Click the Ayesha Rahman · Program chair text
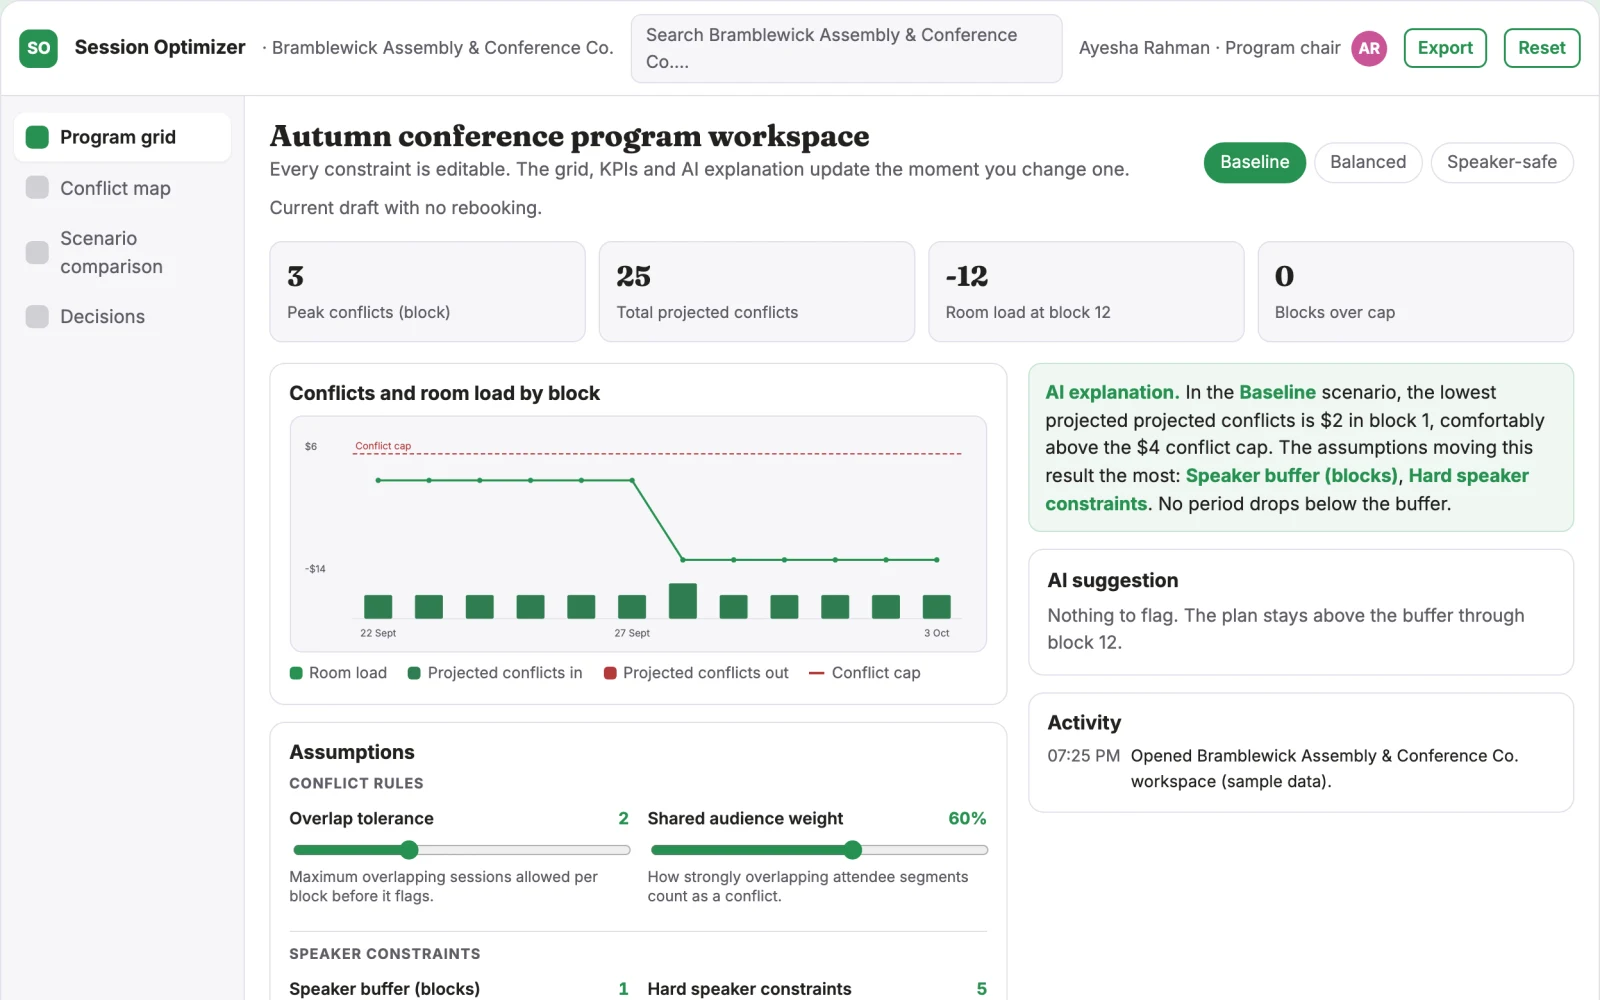 tap(1209, 48)
